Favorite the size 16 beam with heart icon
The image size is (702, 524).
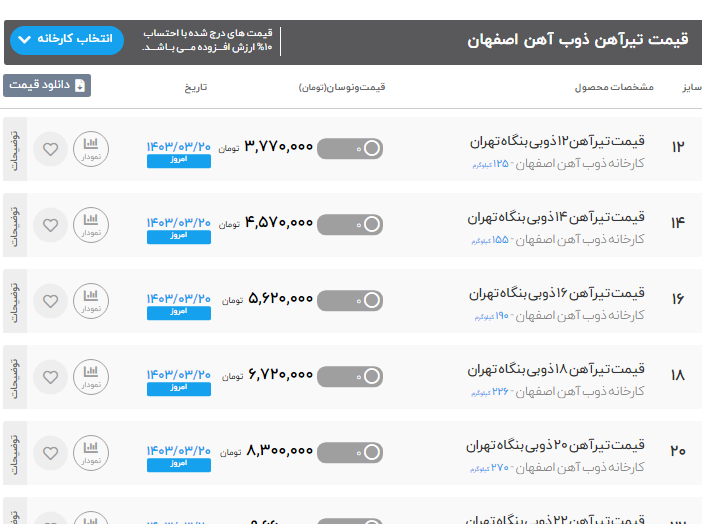click(x=50, y=301)
